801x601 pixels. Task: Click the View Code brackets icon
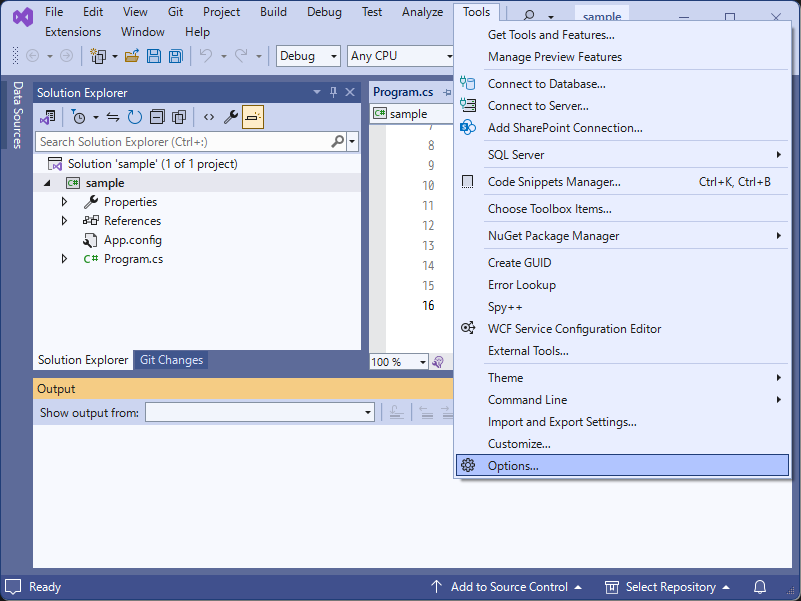[208, 118]
